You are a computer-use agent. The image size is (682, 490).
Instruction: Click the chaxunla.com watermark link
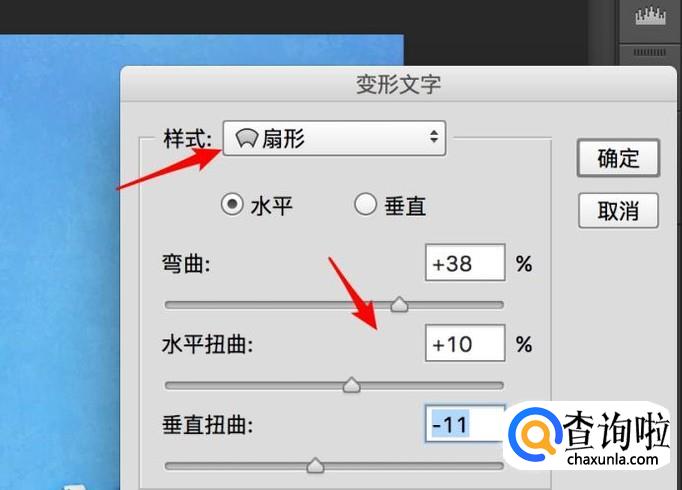point(613,459)
